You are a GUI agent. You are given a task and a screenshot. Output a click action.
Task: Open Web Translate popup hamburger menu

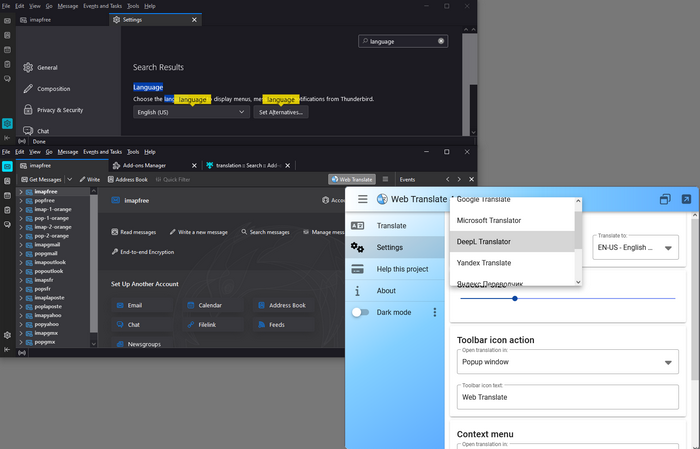click(362, 199)
